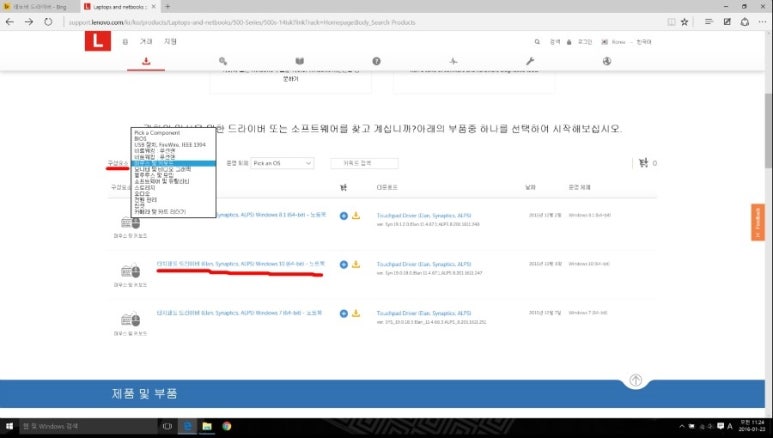
Task: Go forward with the browser forward arrow
Action: 29,22
